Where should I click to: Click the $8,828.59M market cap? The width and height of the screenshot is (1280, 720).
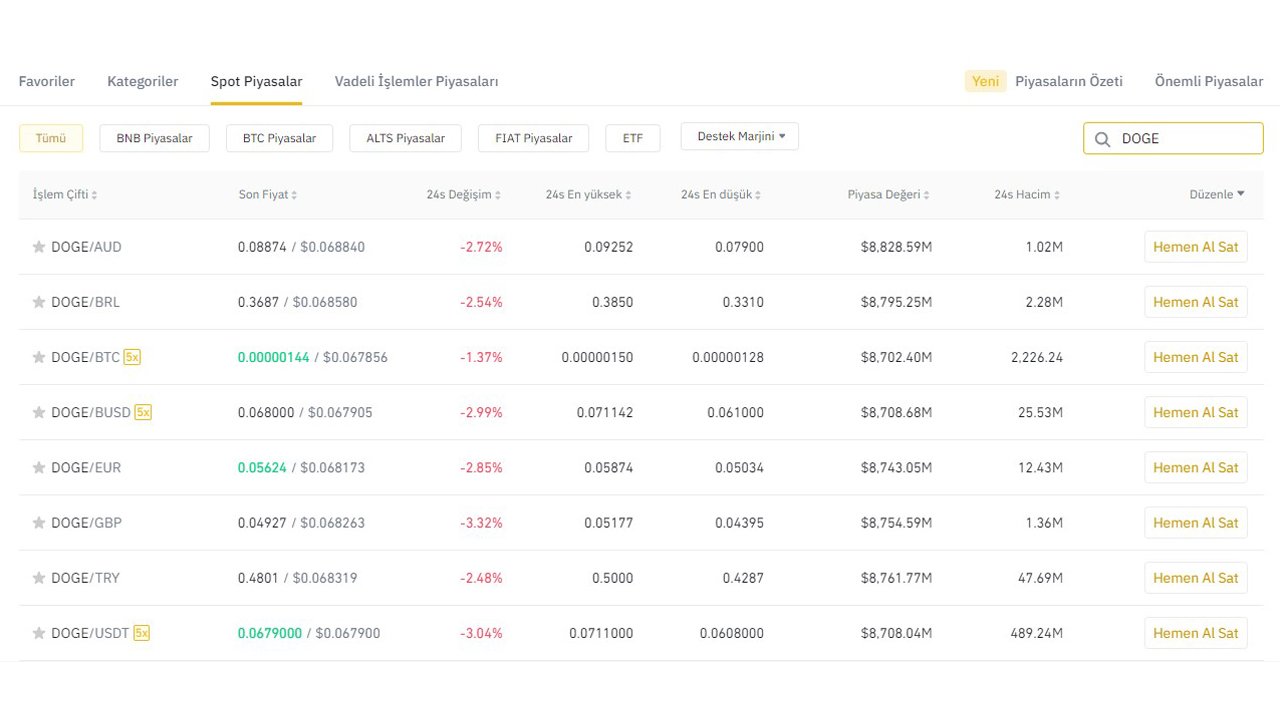click(896, 247)
